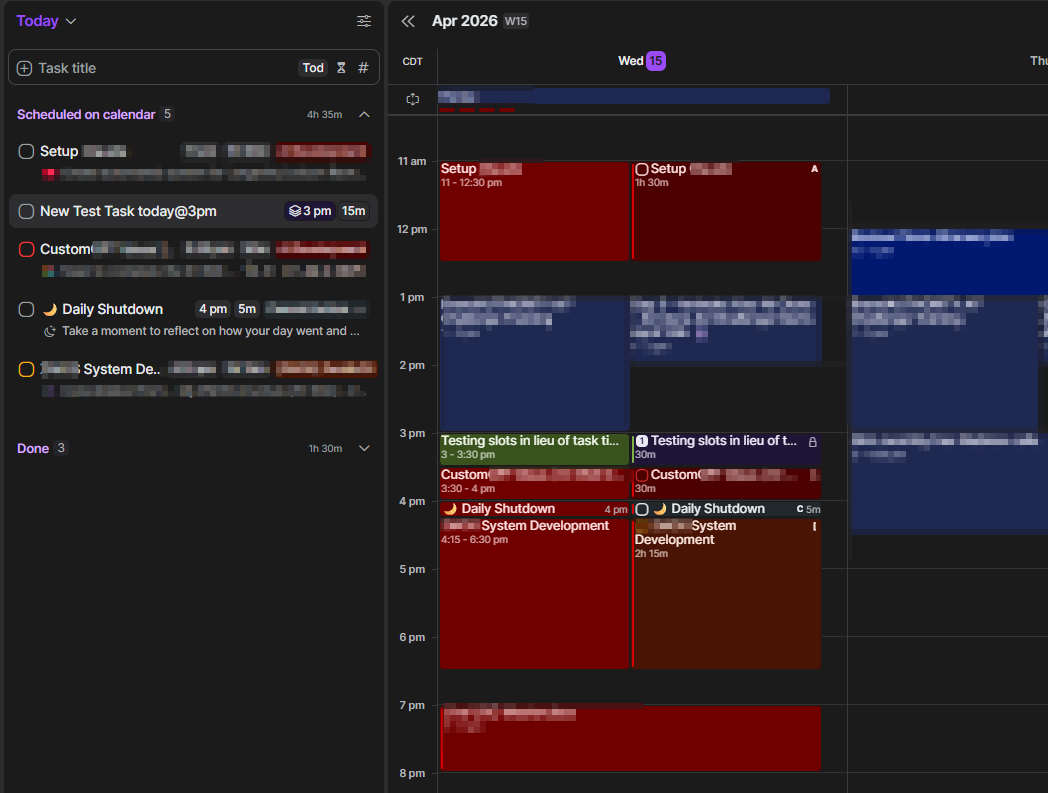
Task: Click moon icon on Daily Shutdown list task
Action: click(50, 309)
